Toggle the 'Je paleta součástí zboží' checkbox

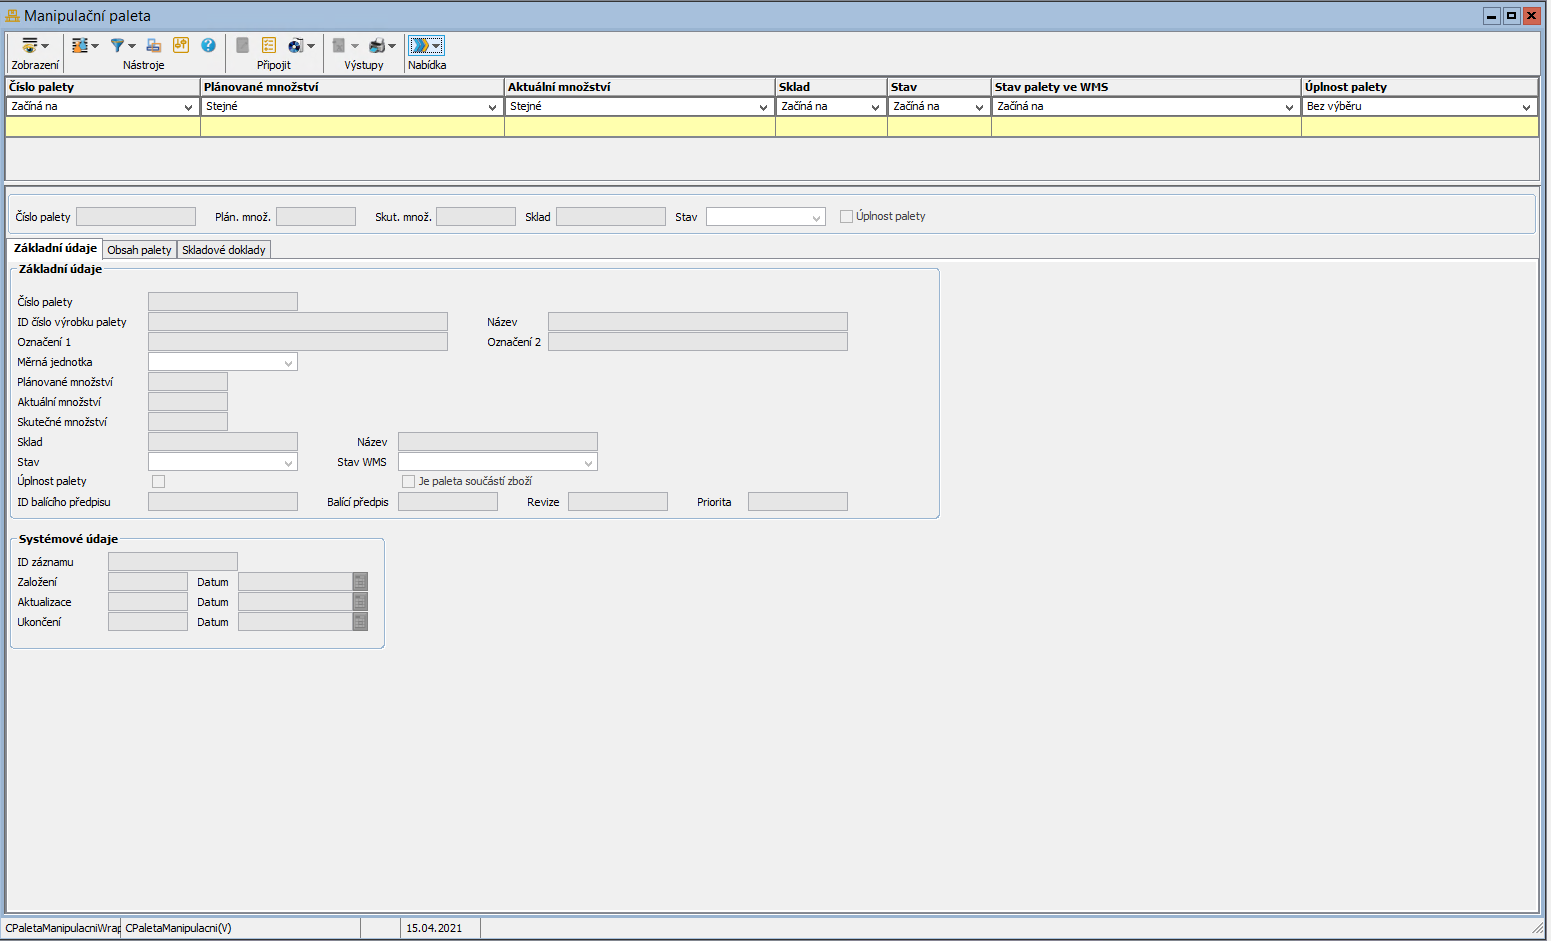(x=408, y=482)
